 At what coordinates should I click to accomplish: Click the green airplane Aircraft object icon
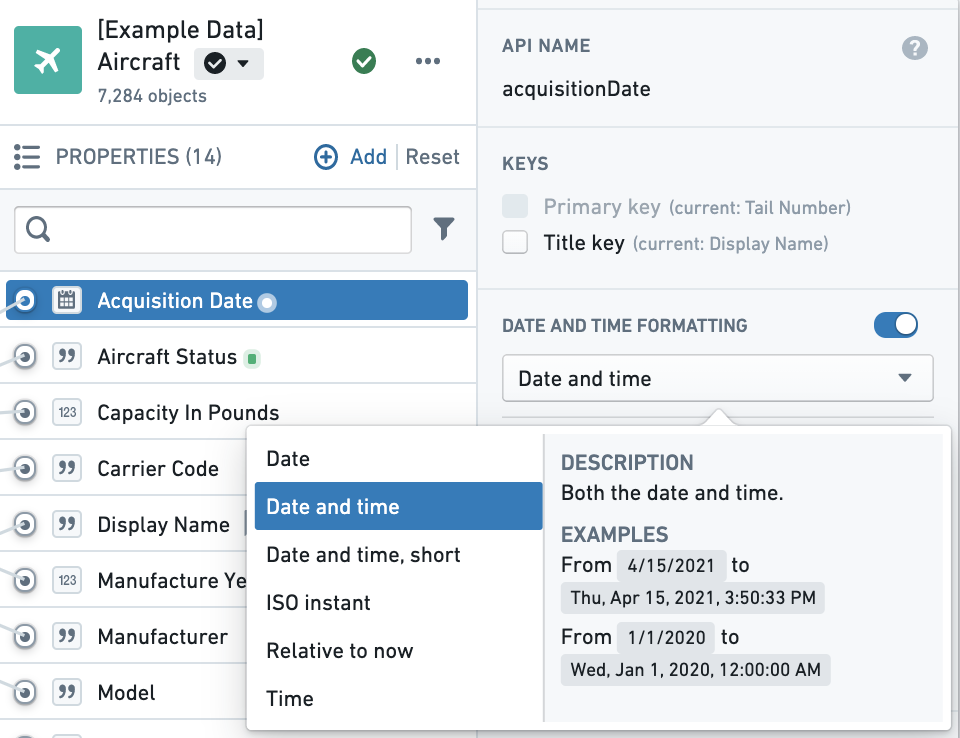(x=48, y=60)
